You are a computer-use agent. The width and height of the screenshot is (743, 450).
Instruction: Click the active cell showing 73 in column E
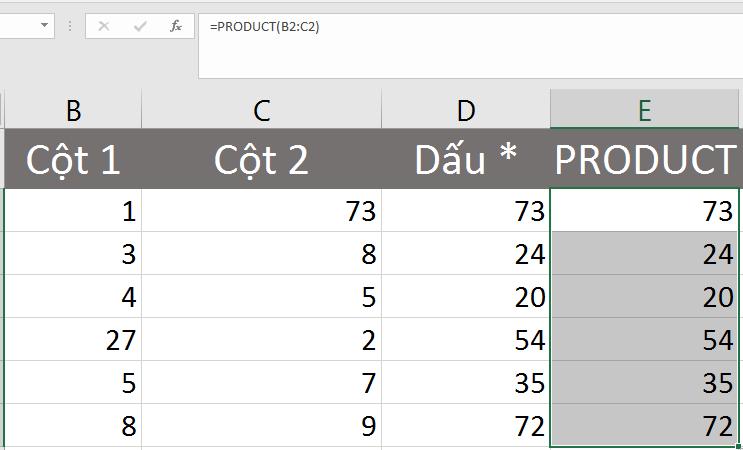point(645,211)
